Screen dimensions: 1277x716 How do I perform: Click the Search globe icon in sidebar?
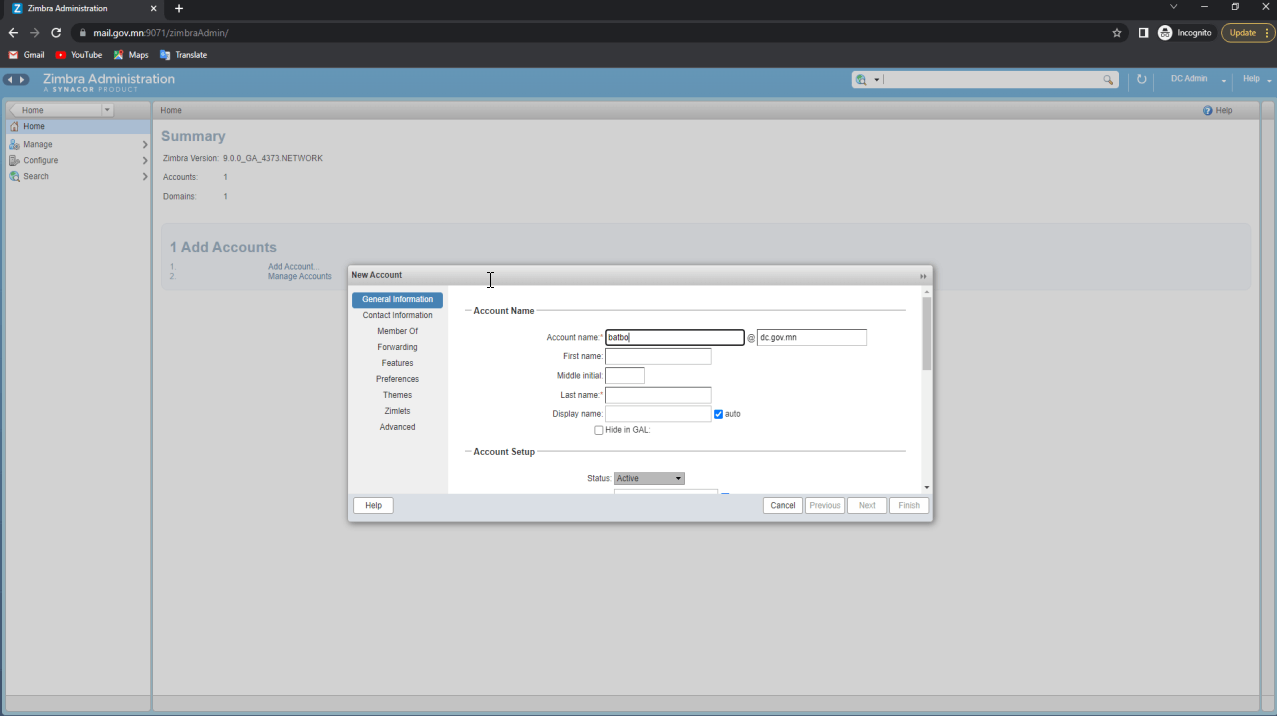pyautogui.click(x=14, y=176)
